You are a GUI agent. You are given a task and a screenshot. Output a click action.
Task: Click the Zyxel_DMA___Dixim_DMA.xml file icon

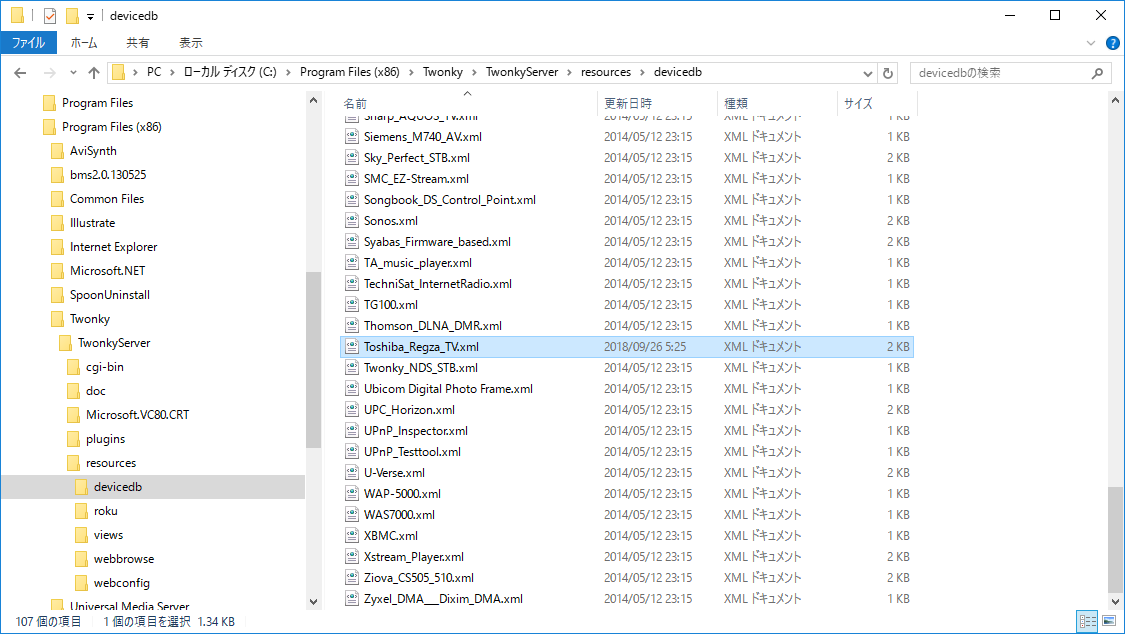(352, 599)
